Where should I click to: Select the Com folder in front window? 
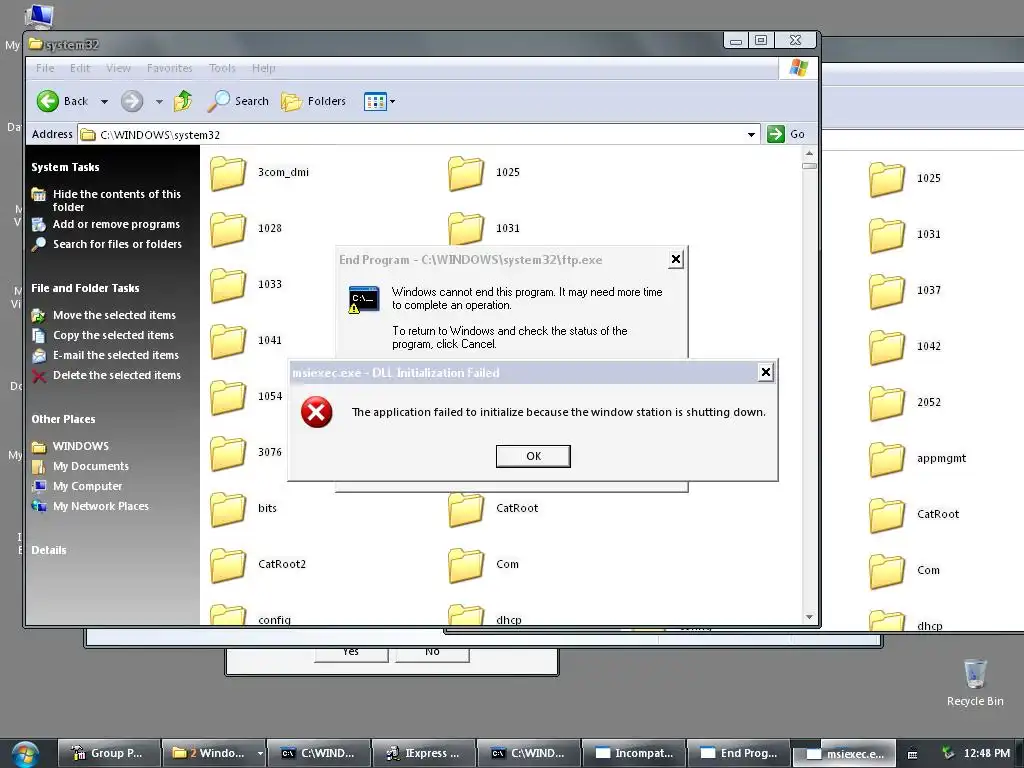(x=466, y=565)
